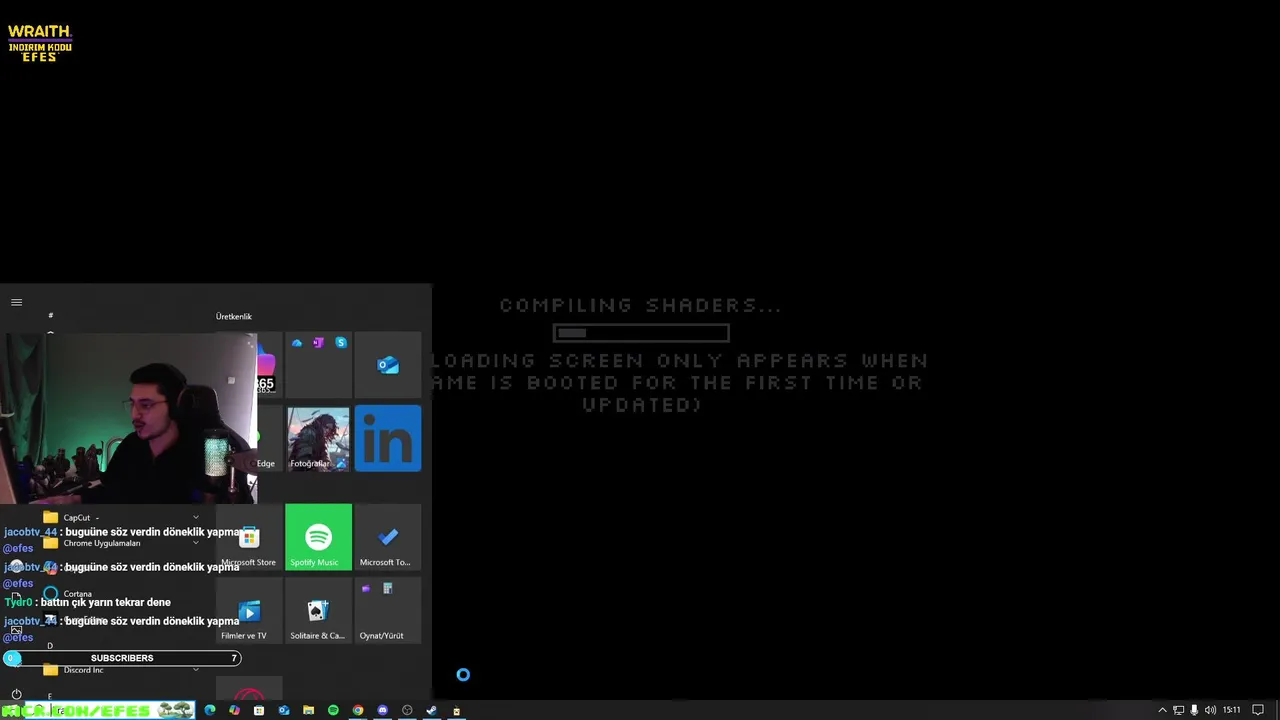Show hidden system tray icons
Viewport: 1280px width, 720px height.
point(1162,710)
